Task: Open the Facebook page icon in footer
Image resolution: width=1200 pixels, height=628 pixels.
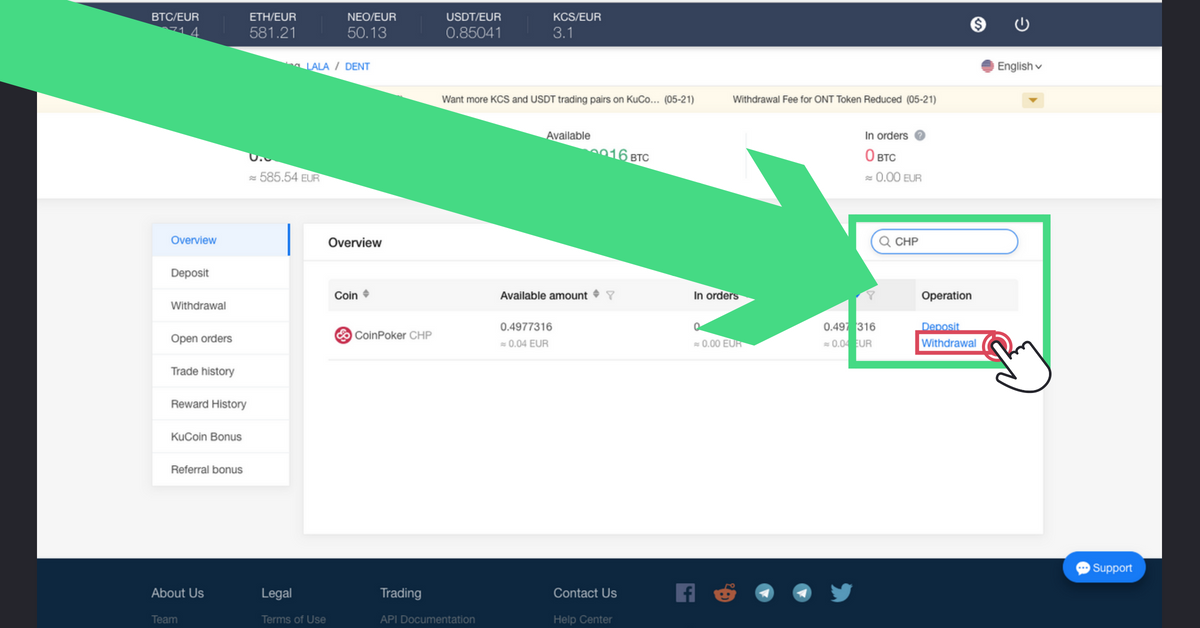Action: coord(685,593)
